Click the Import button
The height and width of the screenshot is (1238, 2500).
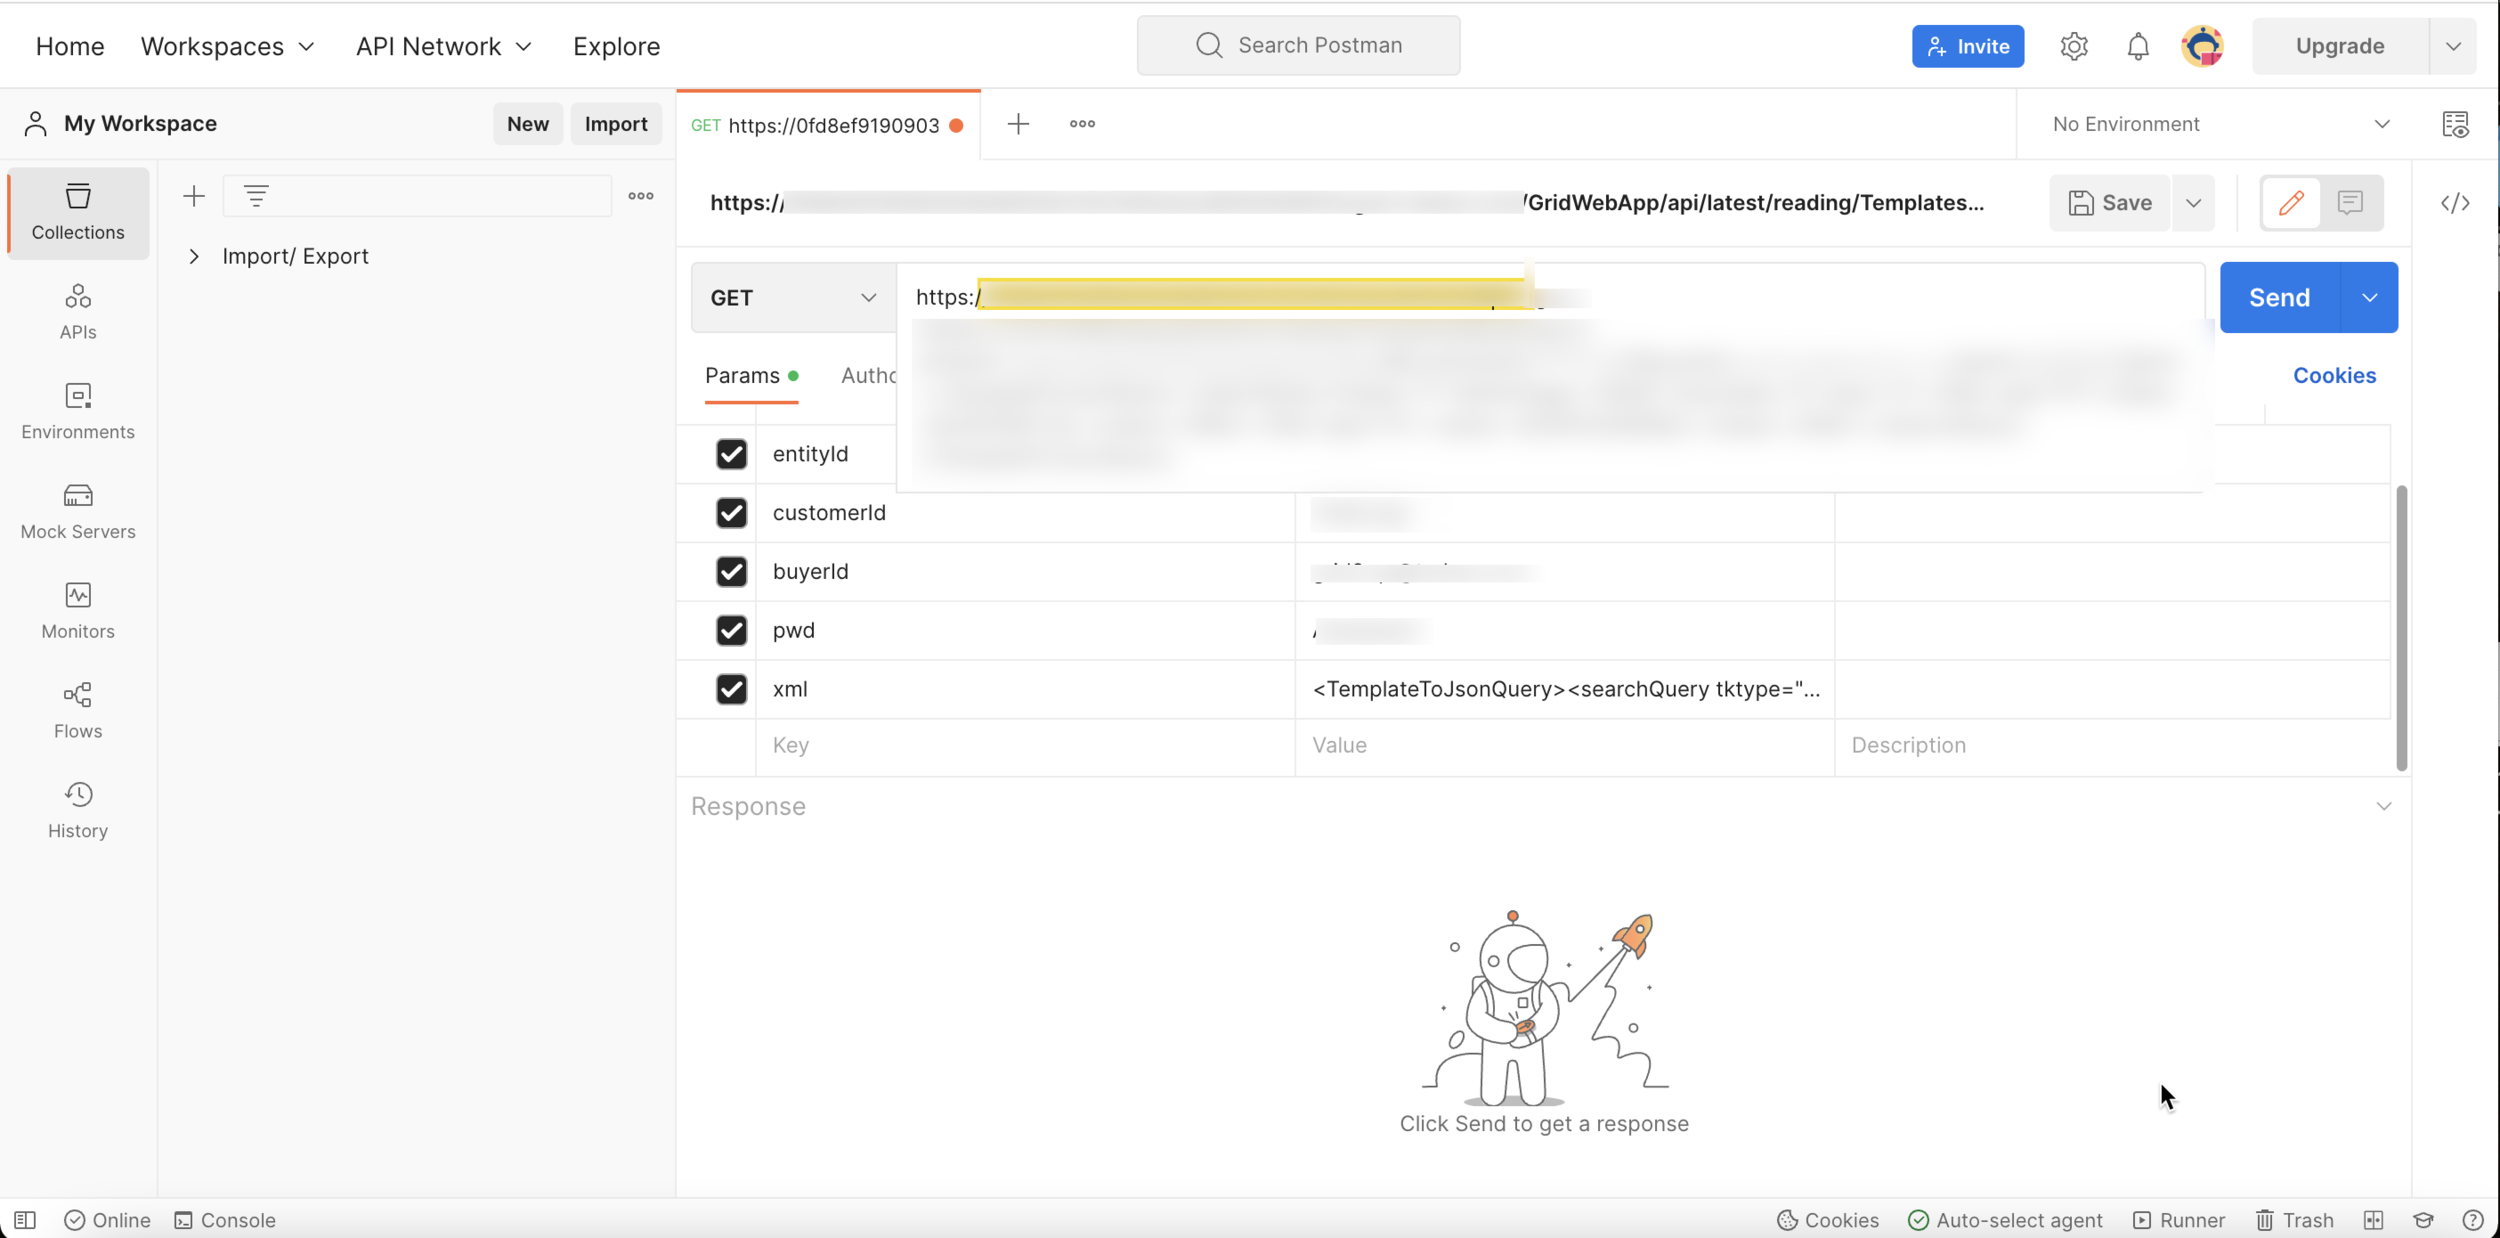(616, 124)
